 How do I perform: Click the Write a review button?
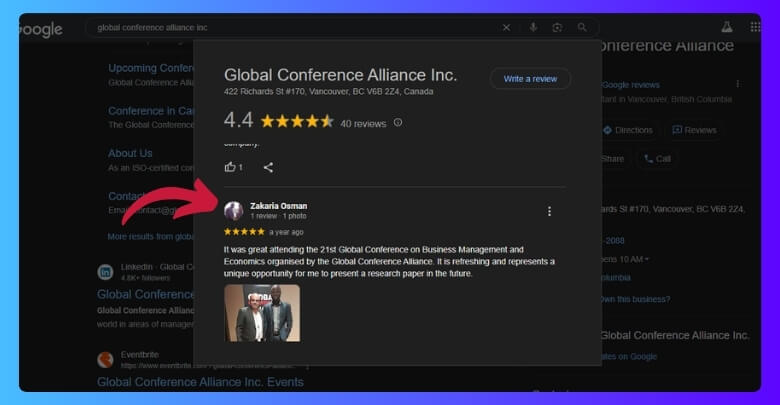click(x=530, y=79)
